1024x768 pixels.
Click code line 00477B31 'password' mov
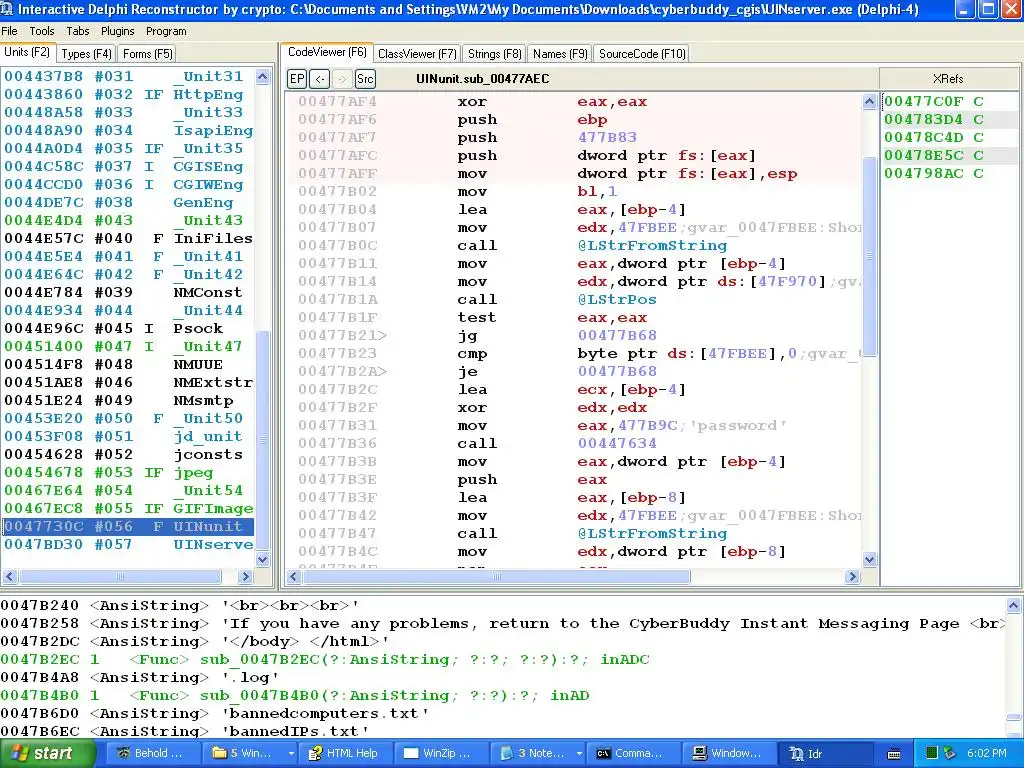point(574,426)
